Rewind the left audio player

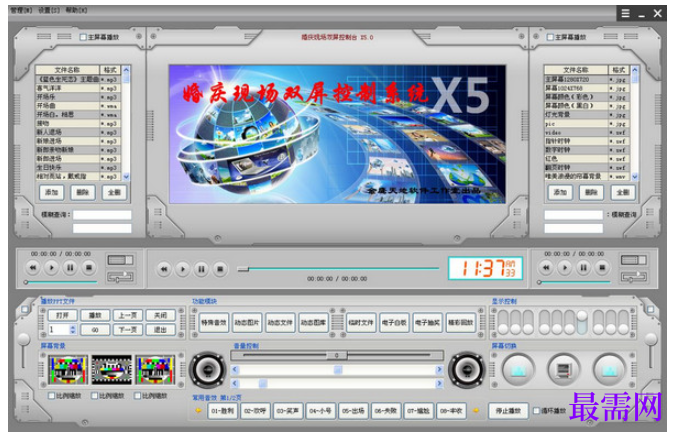click(x=33, y=268)
